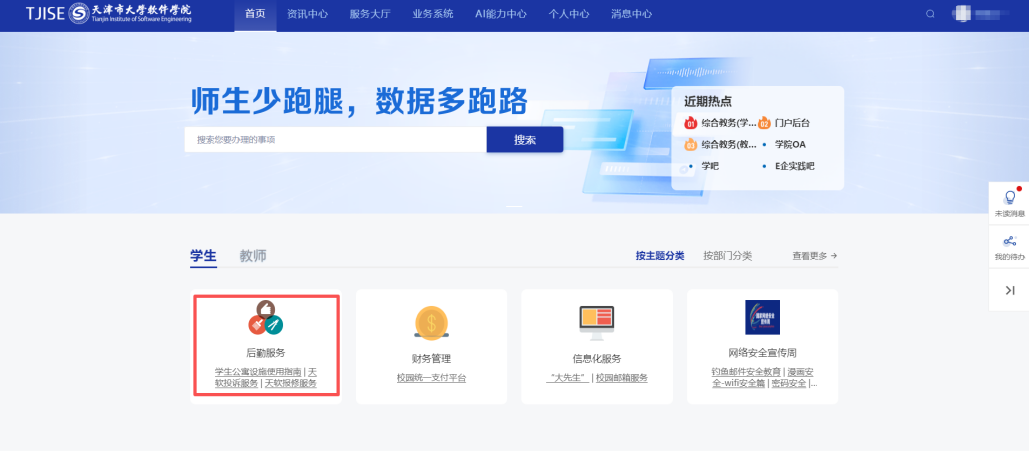Click the service search input field
1029x453 pixels.
pos(335,140)
